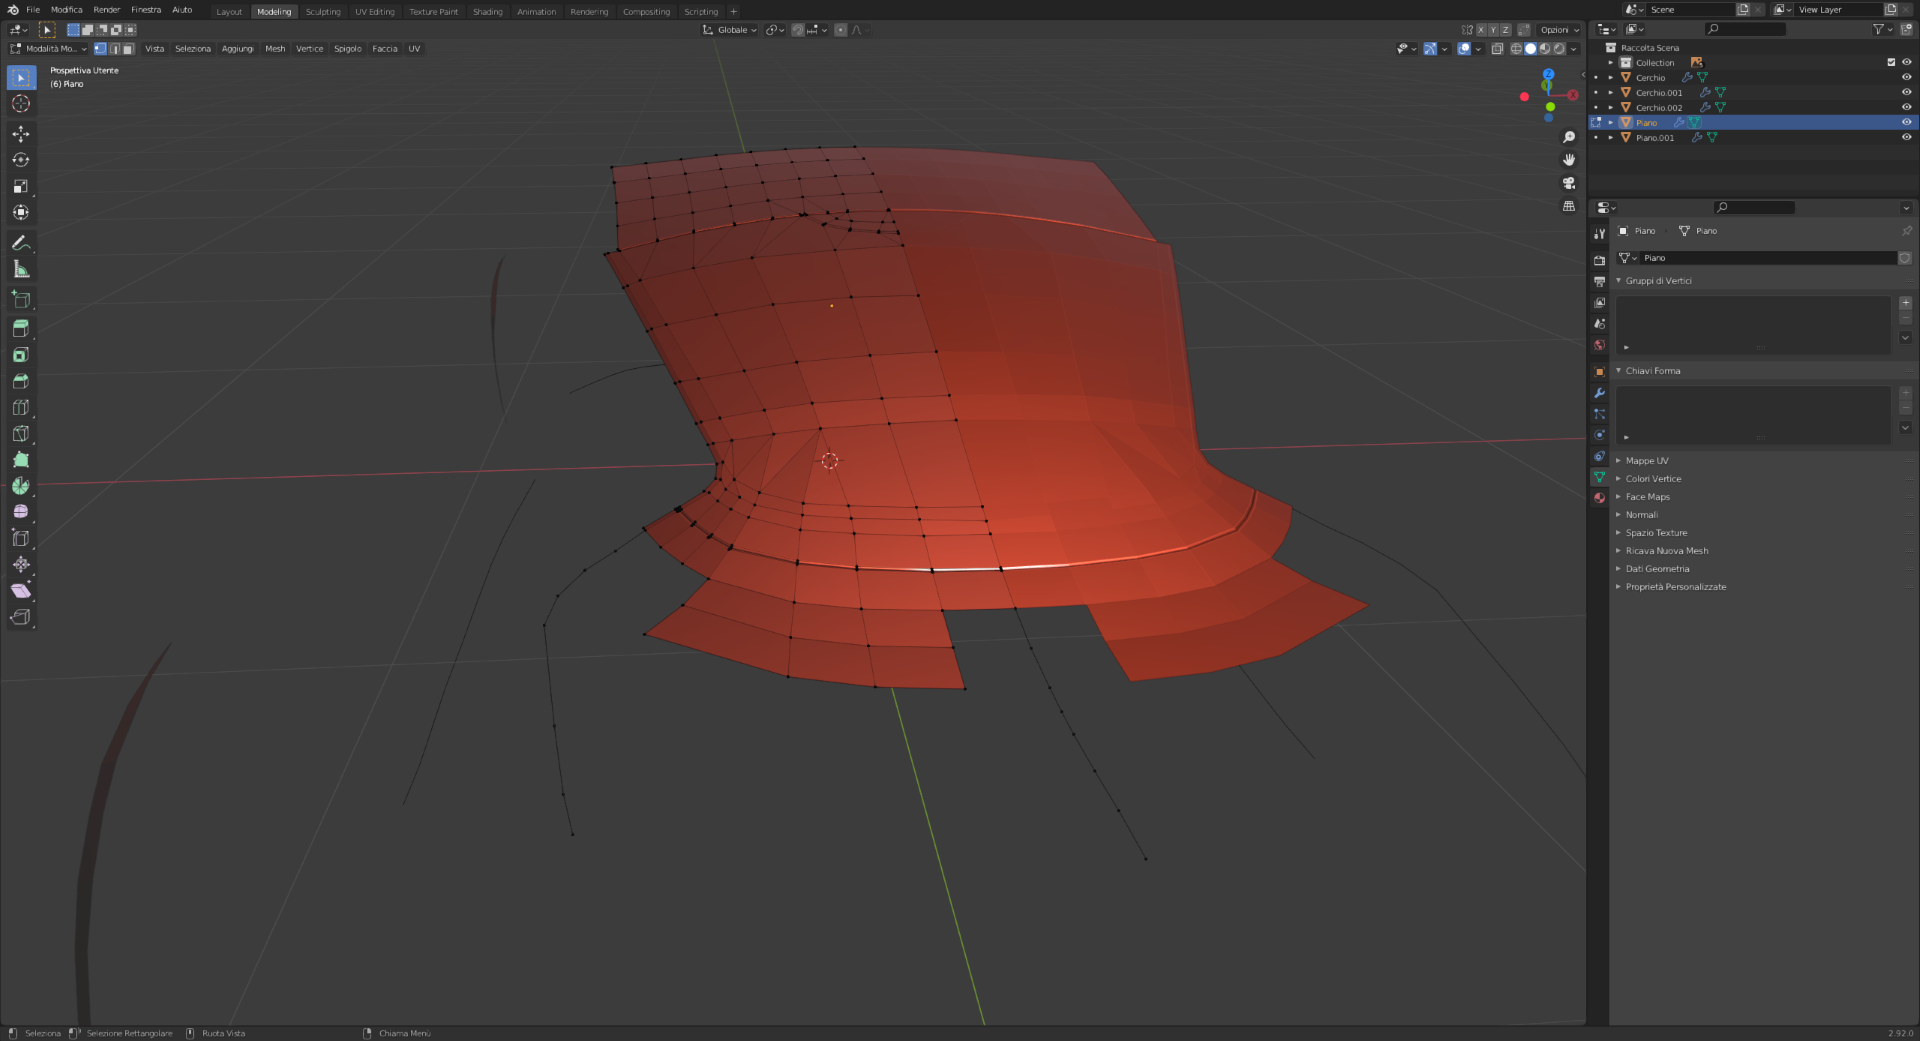Toggle visibility of Piano.001 in outliner
The image size is (1920, 1041).
tap(1906, 138)
